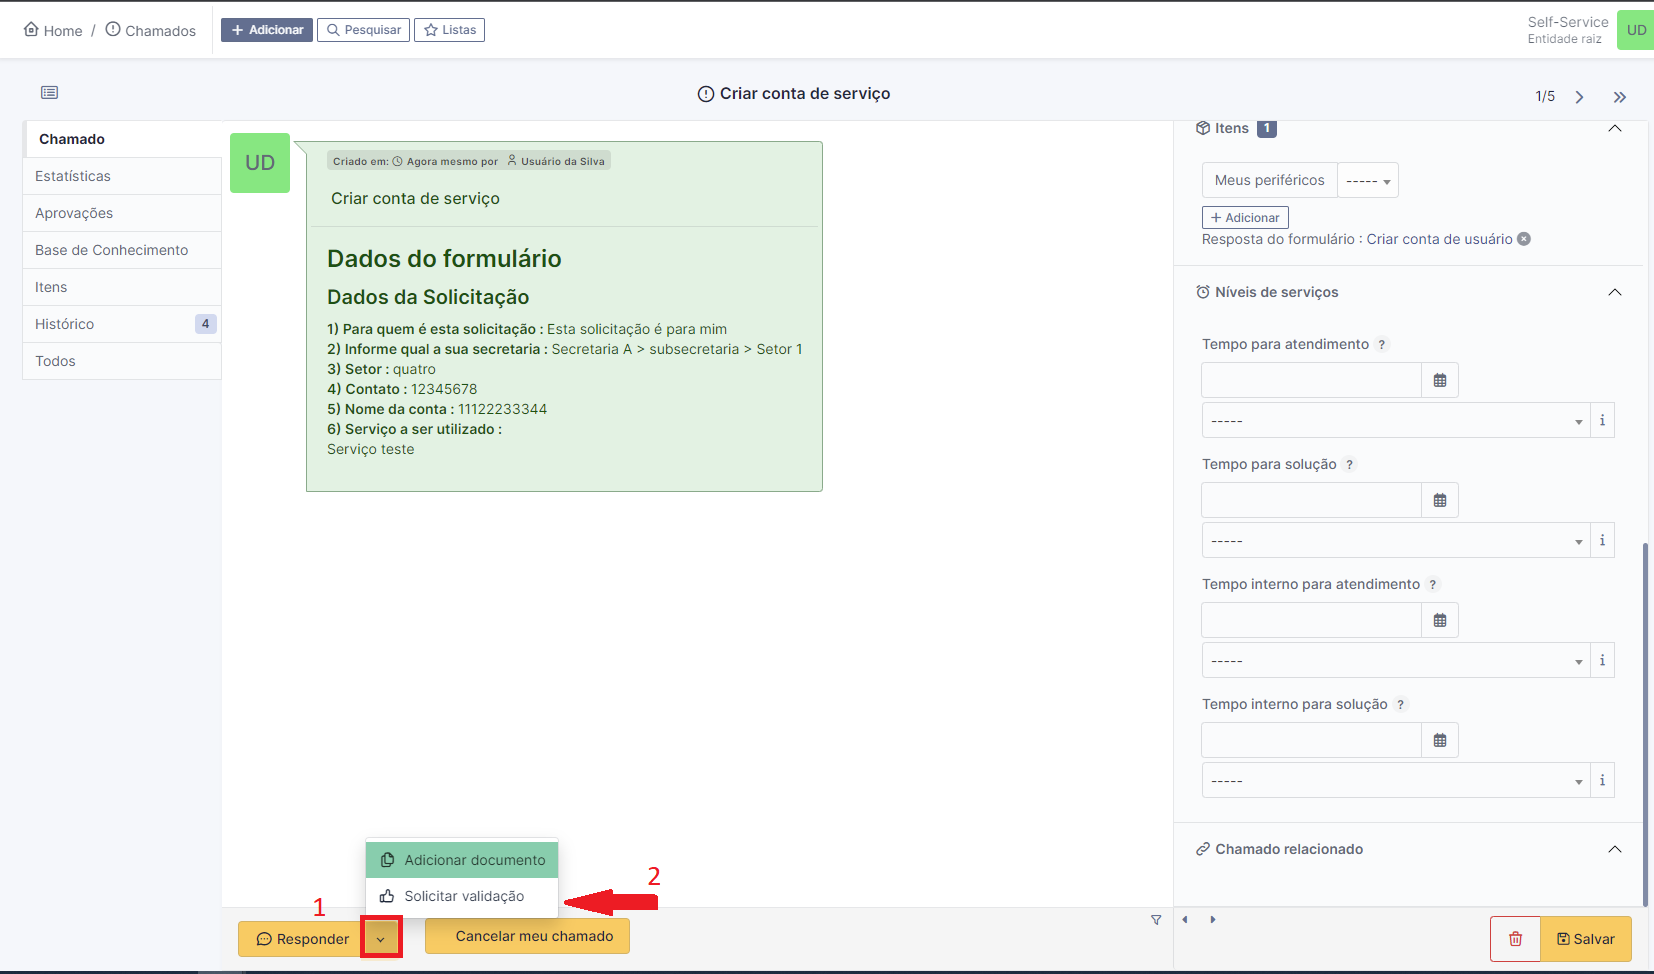The width and height of the screenshot is (1654, 974).
Task: Click Adicionar under Meus periféricos
Action: (1245, 217)
